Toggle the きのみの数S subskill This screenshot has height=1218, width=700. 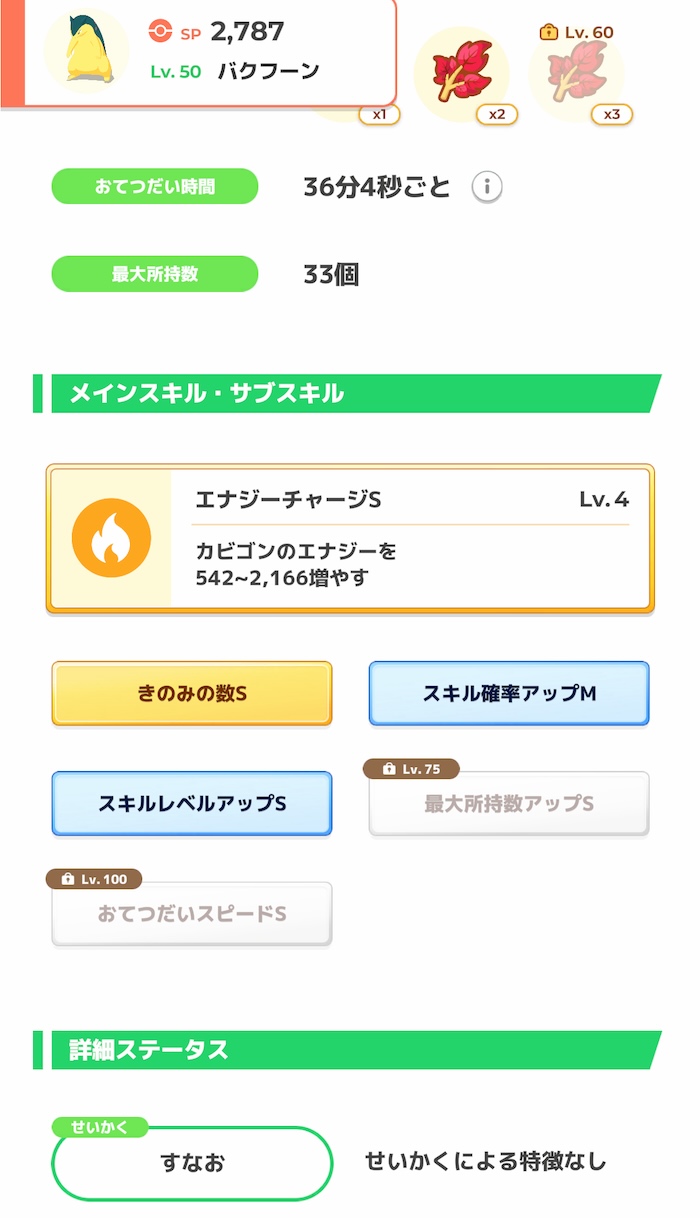coord(191,693)
